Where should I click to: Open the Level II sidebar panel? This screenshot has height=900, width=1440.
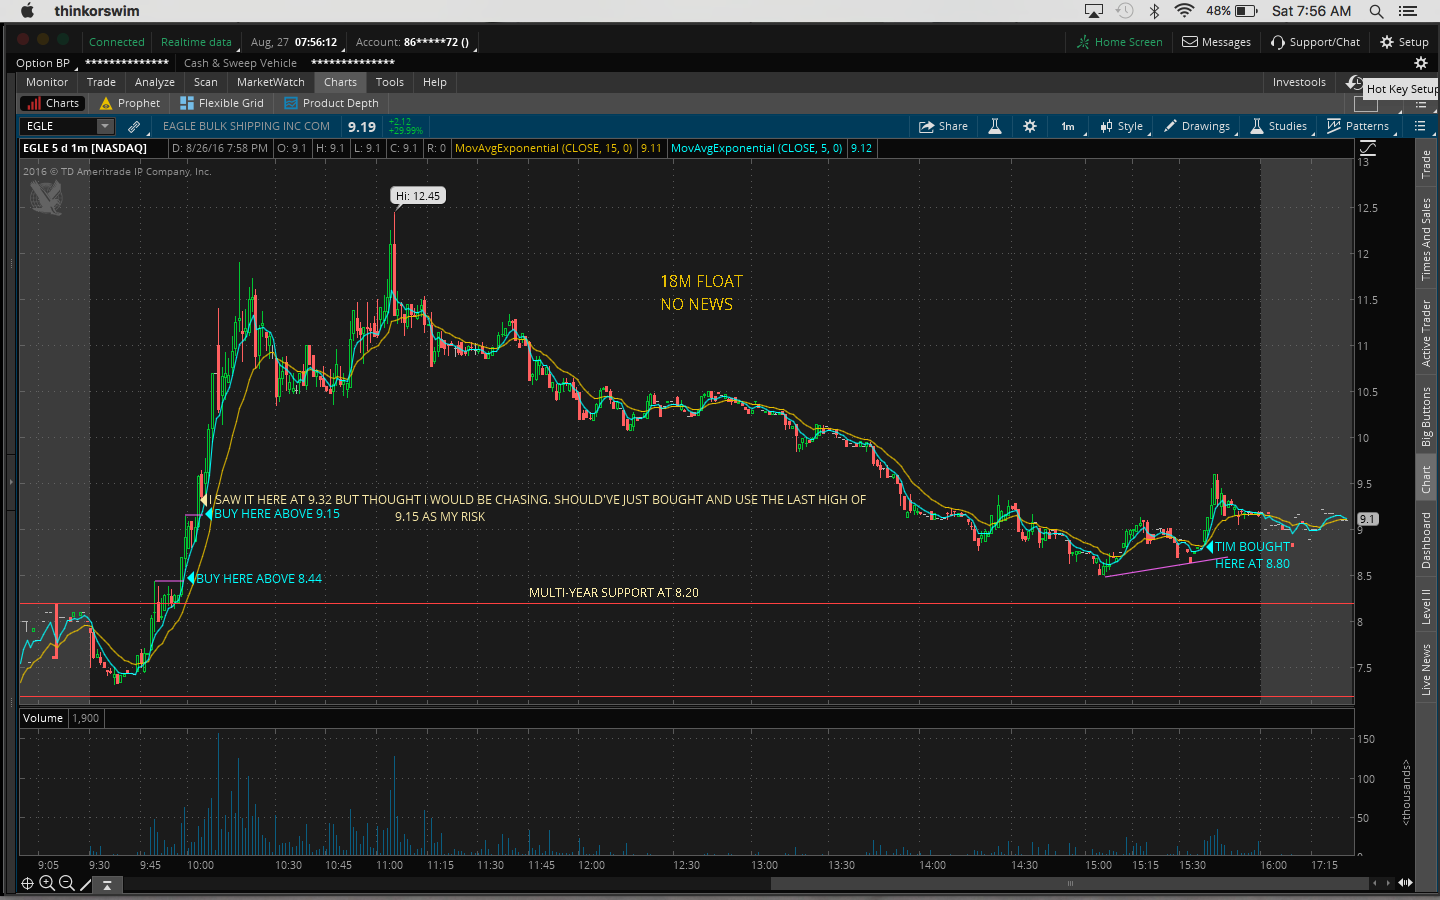(x=1426, y=606)
